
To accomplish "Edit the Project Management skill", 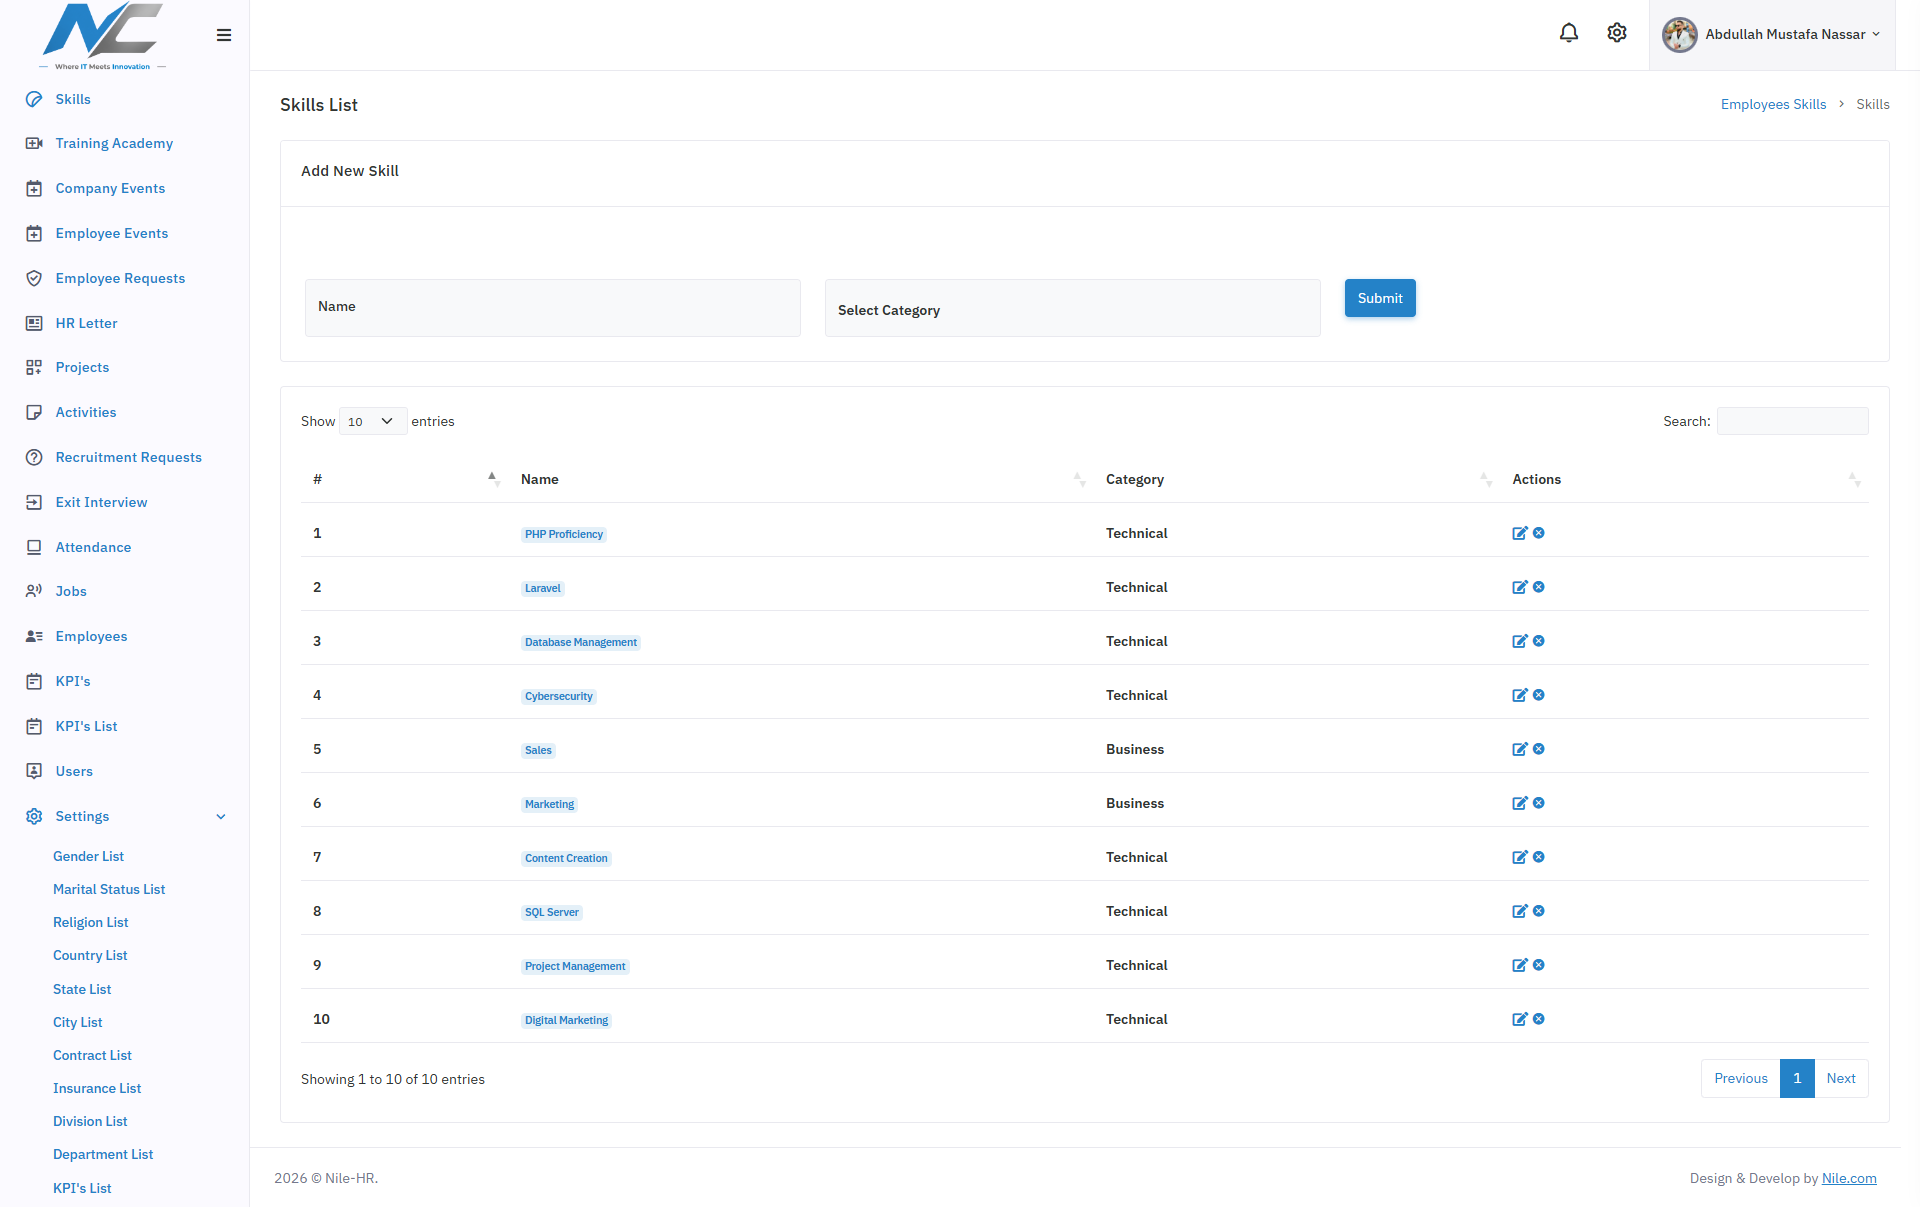I will [x=1520, y=965].
